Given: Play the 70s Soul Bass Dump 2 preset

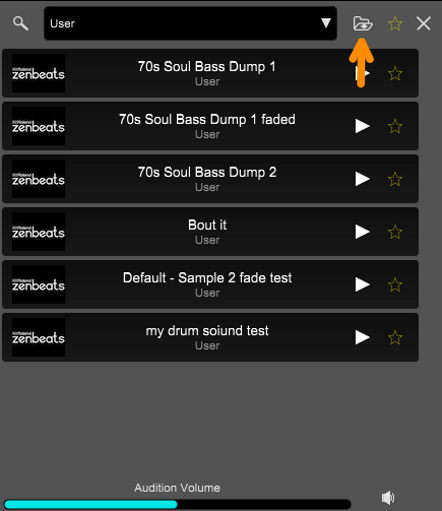Looking at the screenshot, I should pyautogui.click(x=362, y=179).
